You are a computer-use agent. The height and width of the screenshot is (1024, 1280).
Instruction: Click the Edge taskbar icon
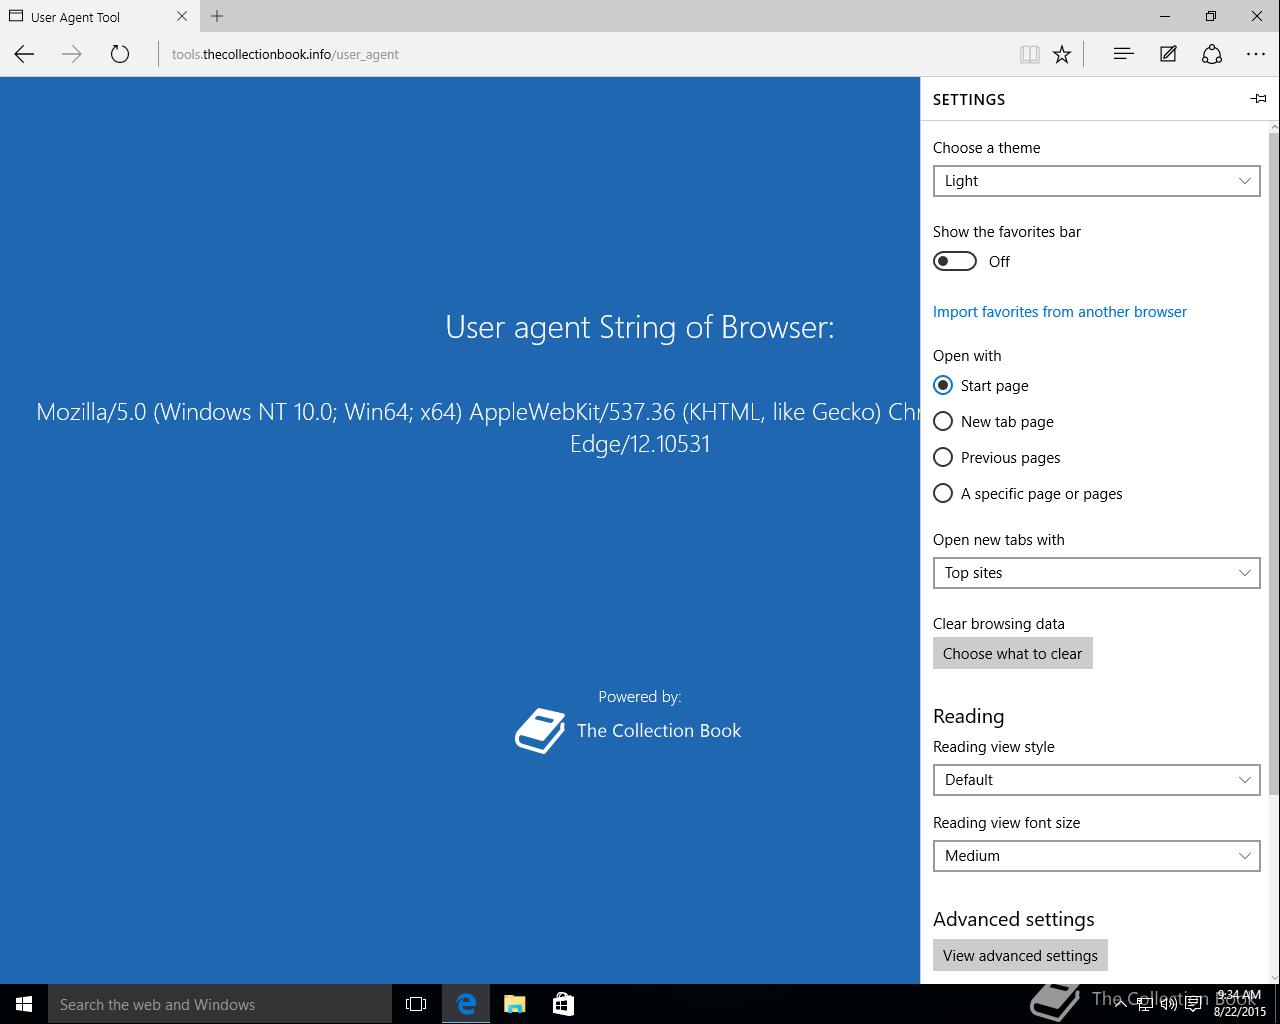point(466,1004)
